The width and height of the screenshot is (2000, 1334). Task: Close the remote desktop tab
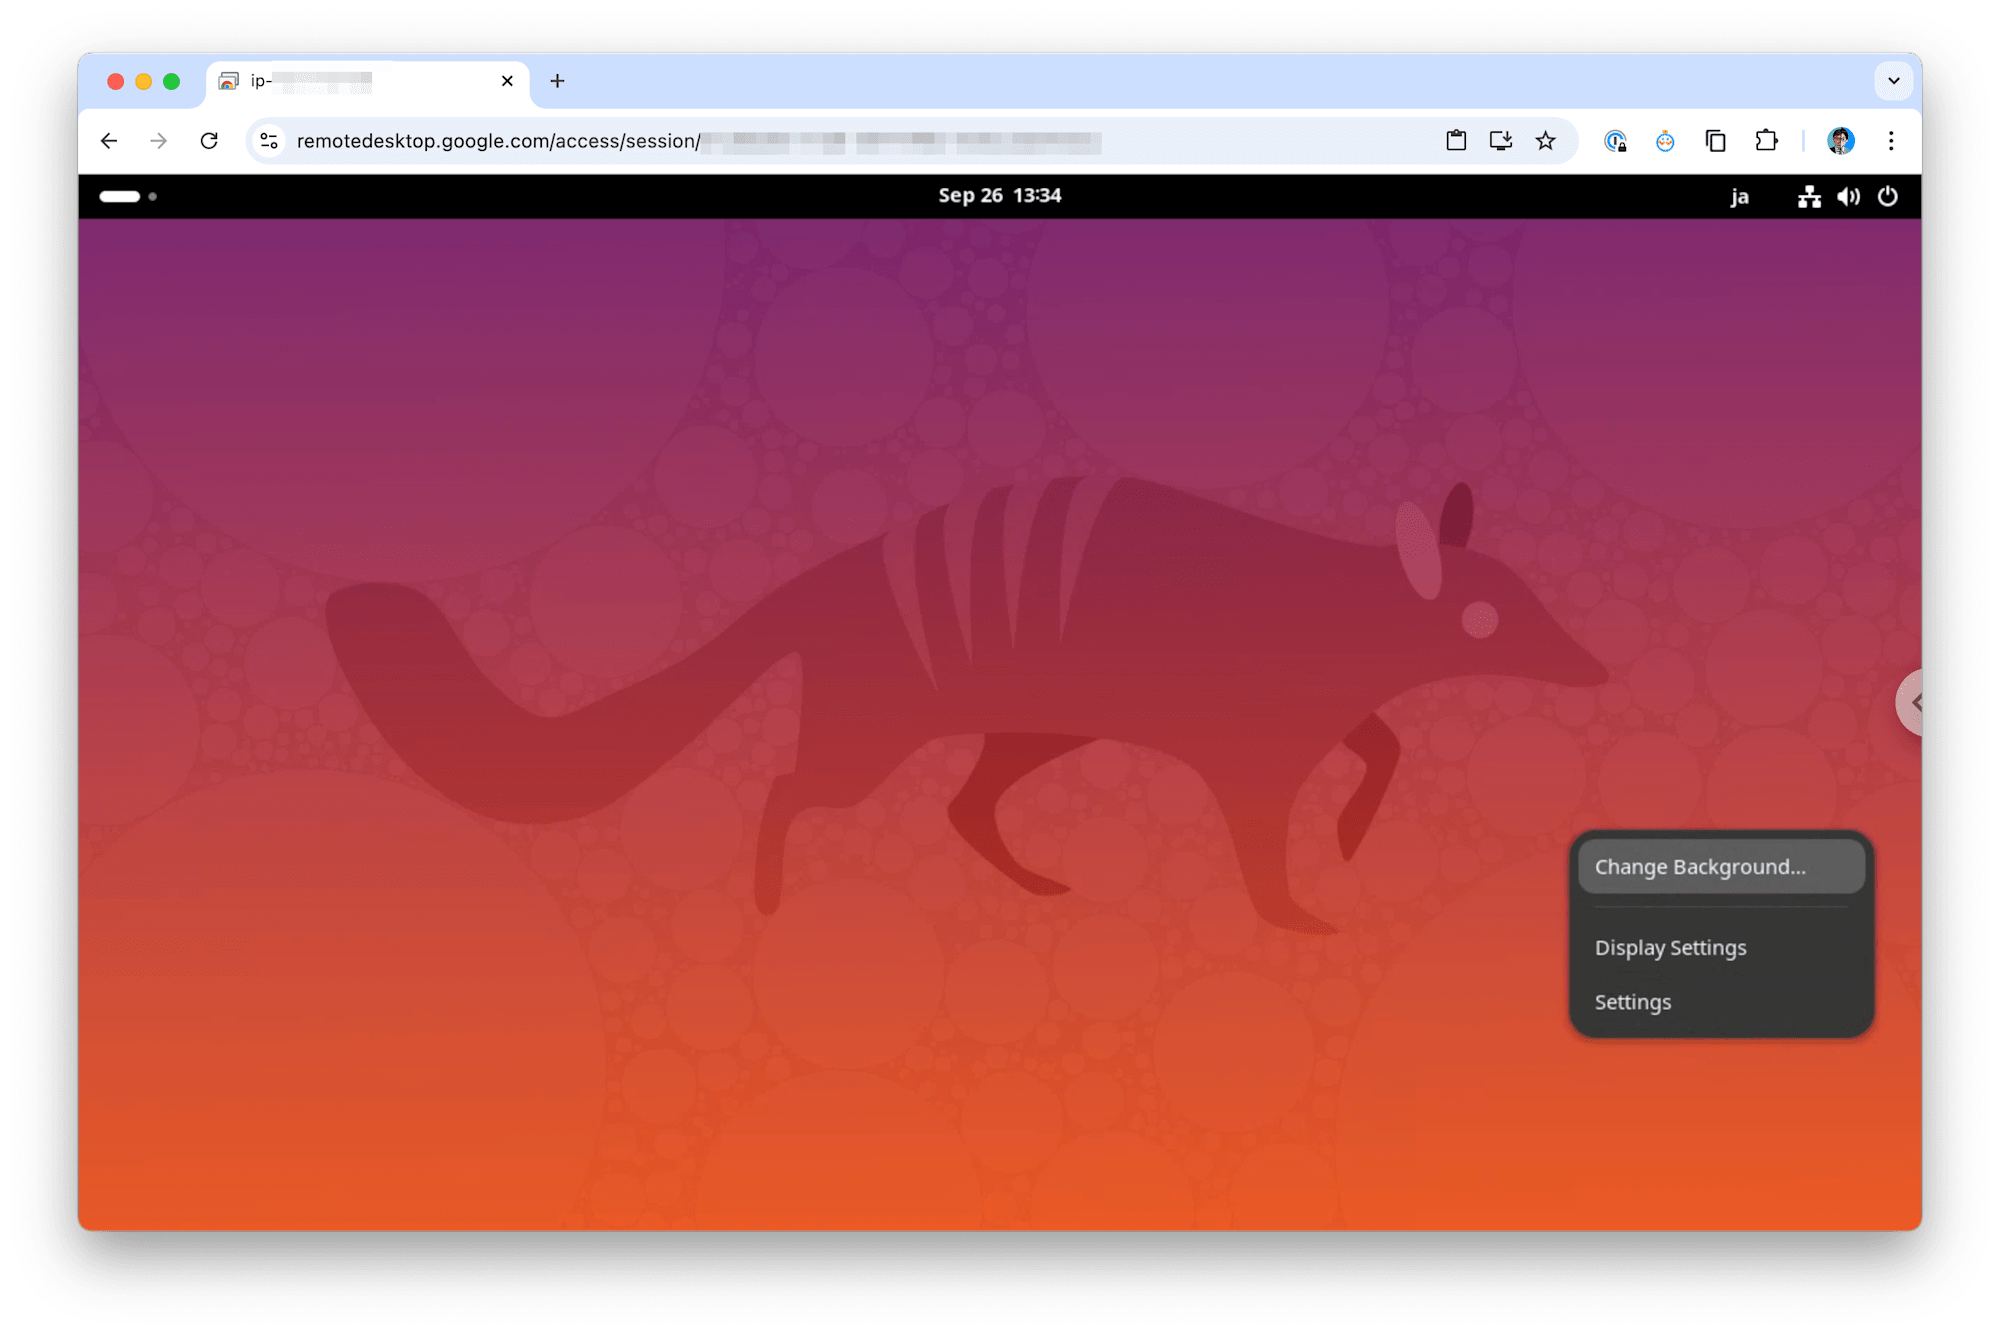(x=507, y=81)
